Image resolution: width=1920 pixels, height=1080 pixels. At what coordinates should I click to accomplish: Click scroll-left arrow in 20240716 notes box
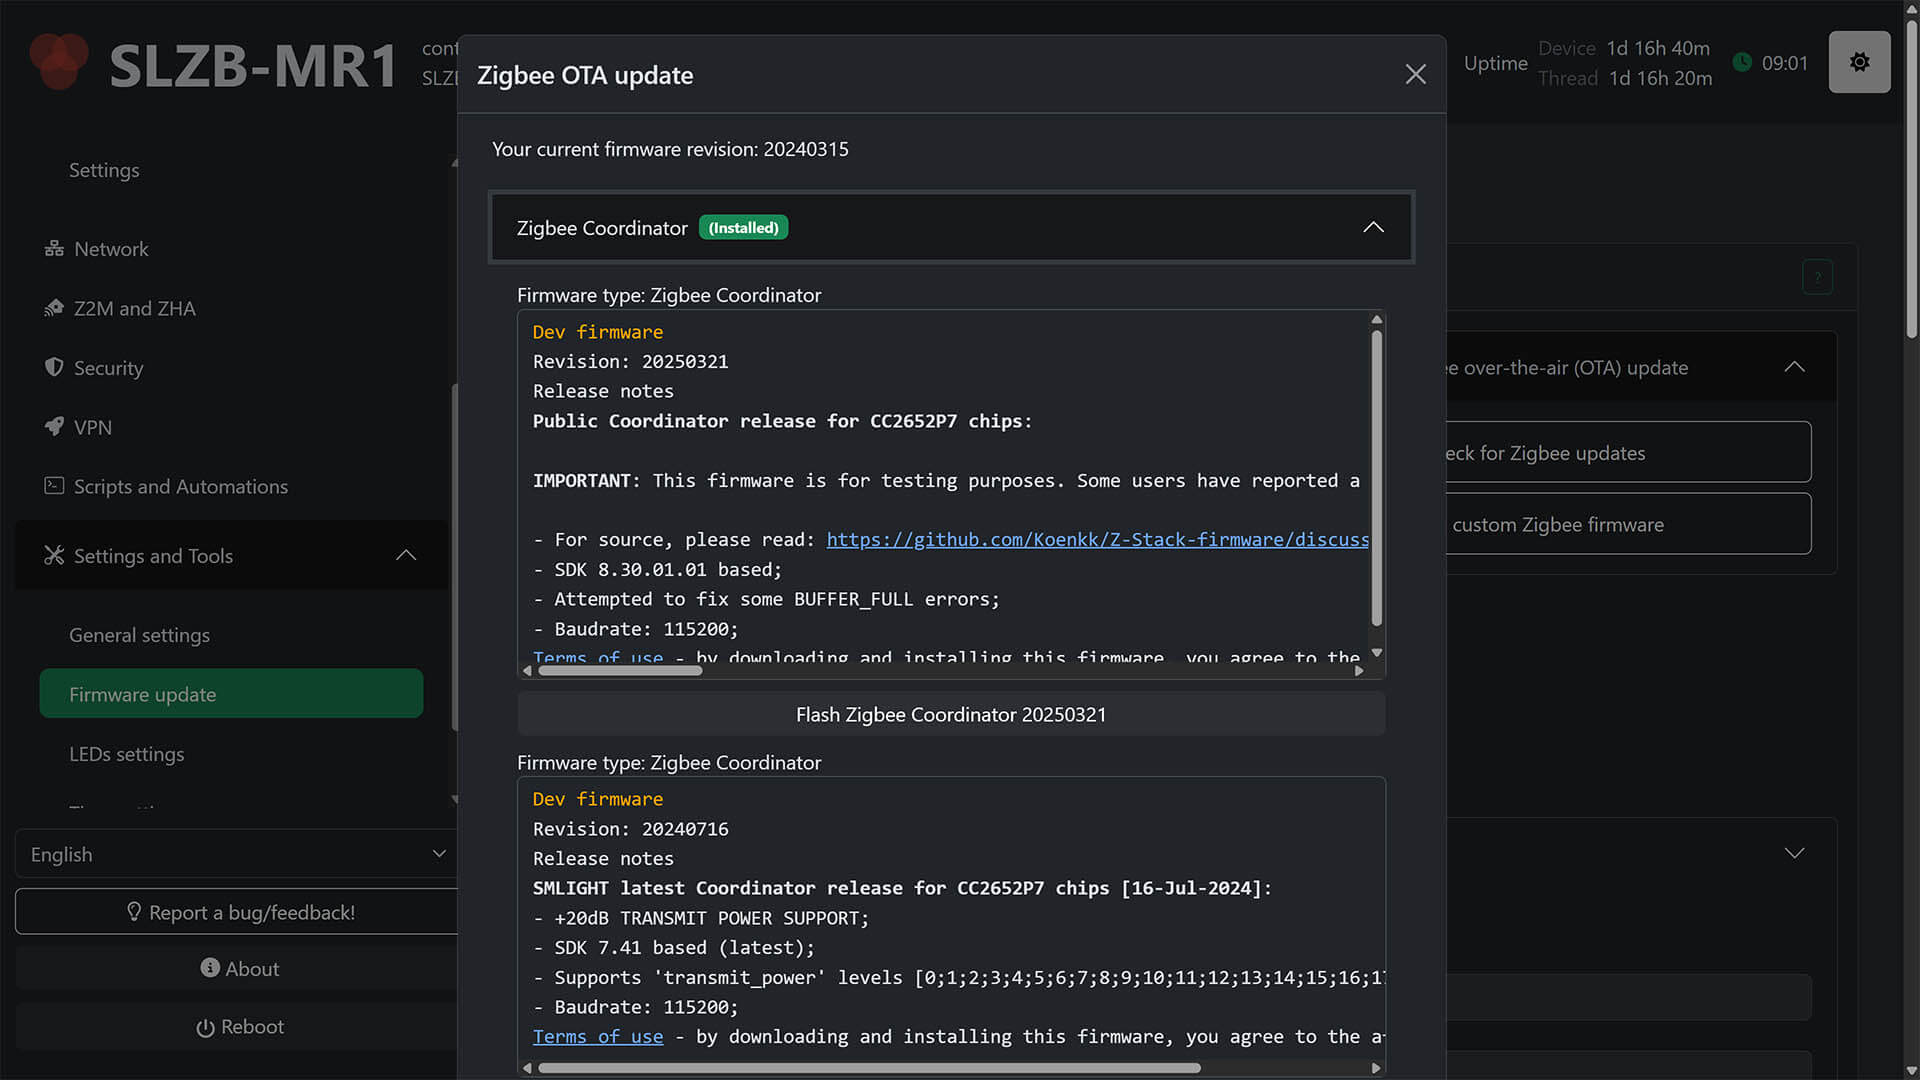click(x=527, y=1068)
